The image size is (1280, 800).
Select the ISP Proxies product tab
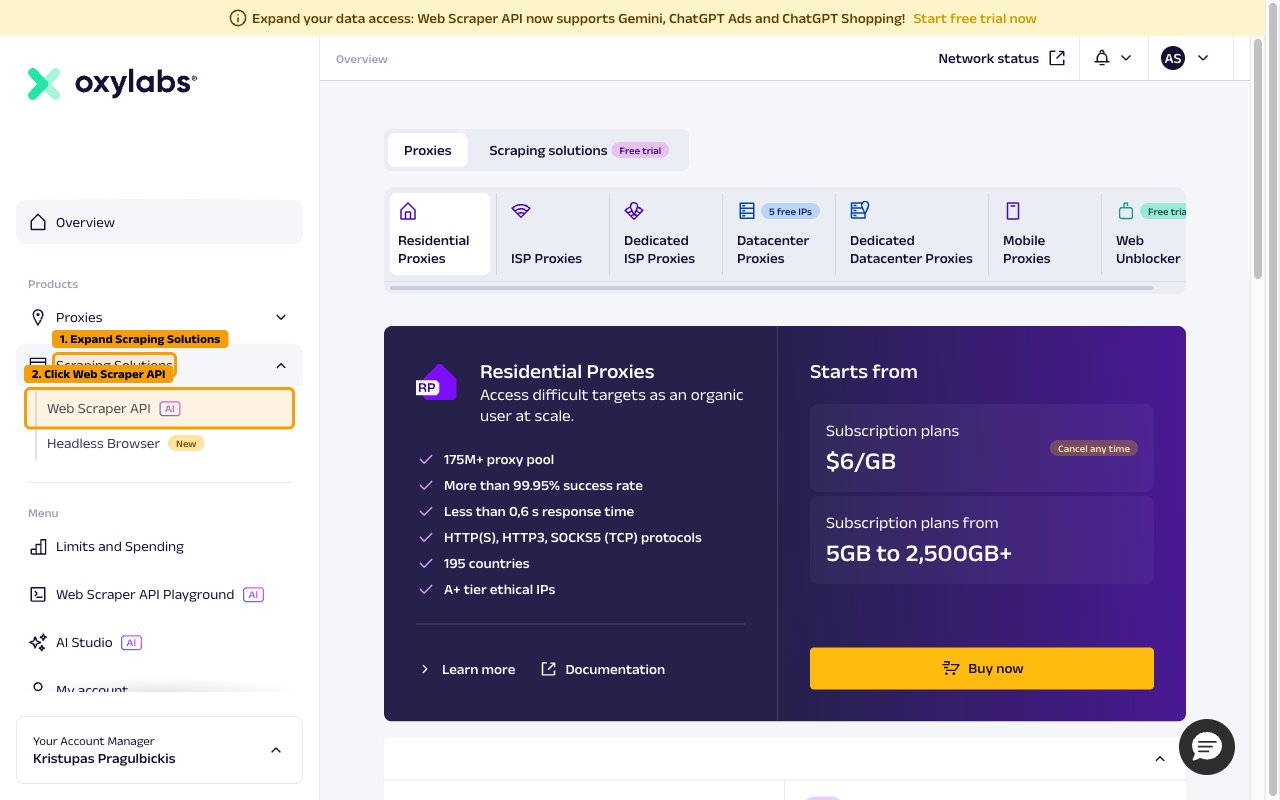553,233
